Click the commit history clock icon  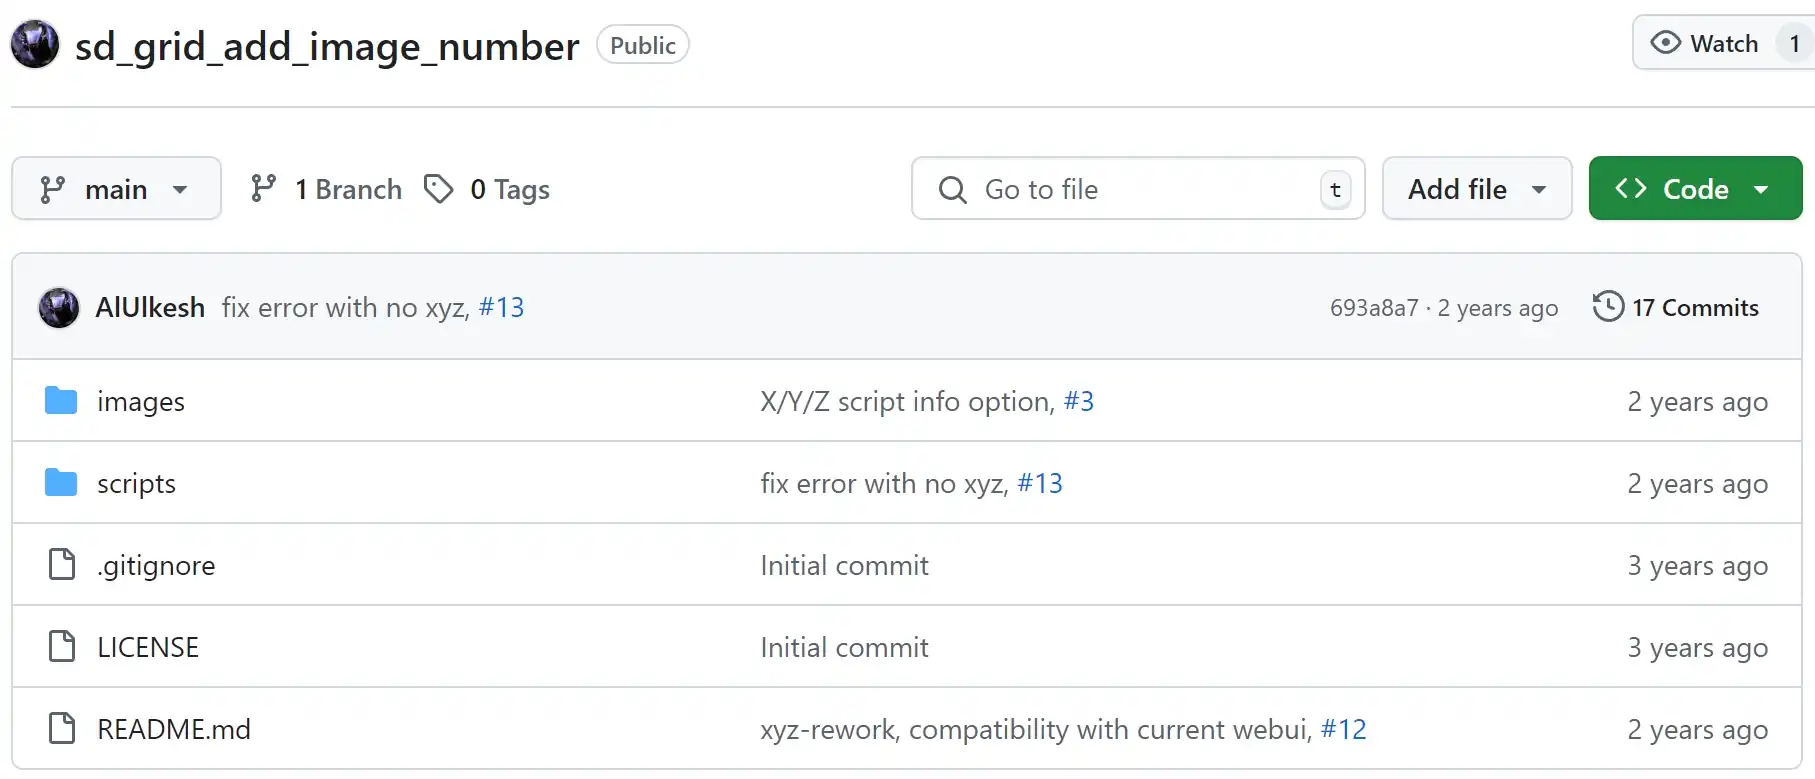[1608, 306]
